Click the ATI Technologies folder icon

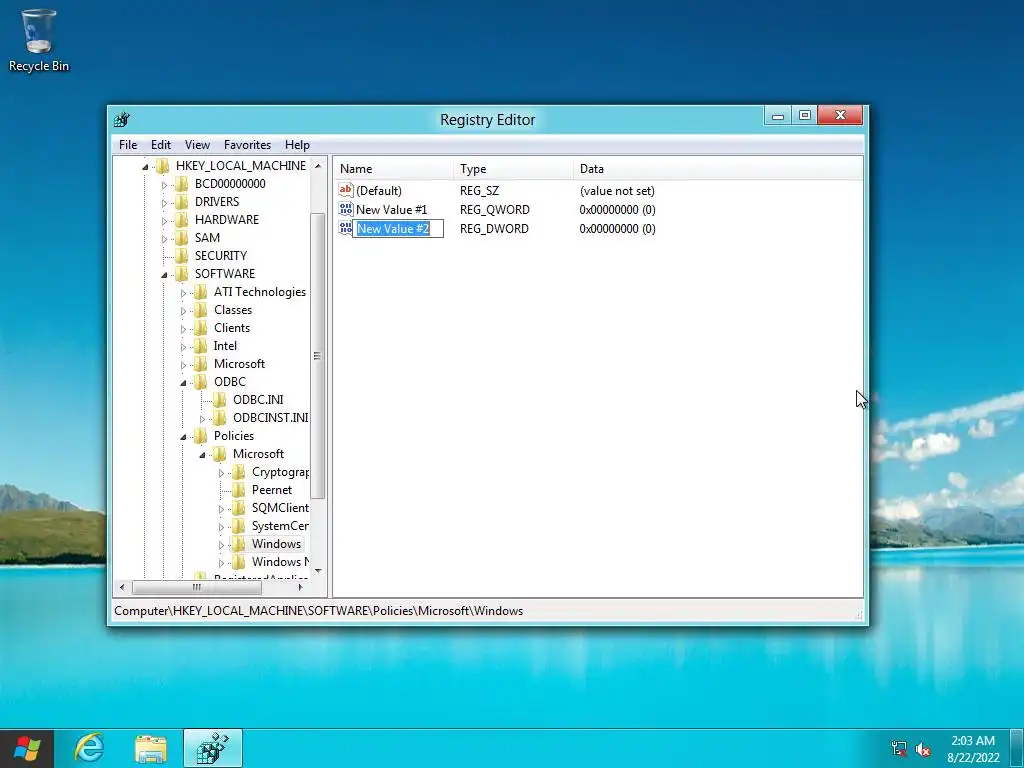[x=200, y=292]
